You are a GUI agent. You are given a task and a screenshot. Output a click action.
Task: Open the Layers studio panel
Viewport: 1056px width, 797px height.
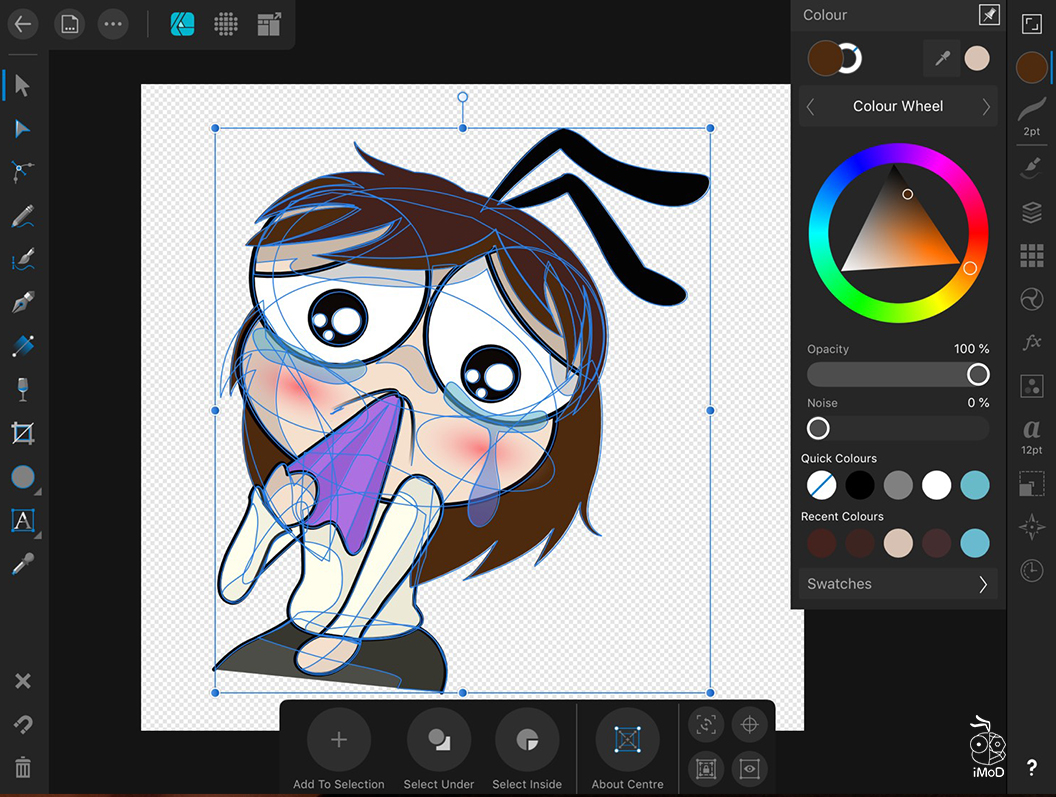coord(1031,212)
